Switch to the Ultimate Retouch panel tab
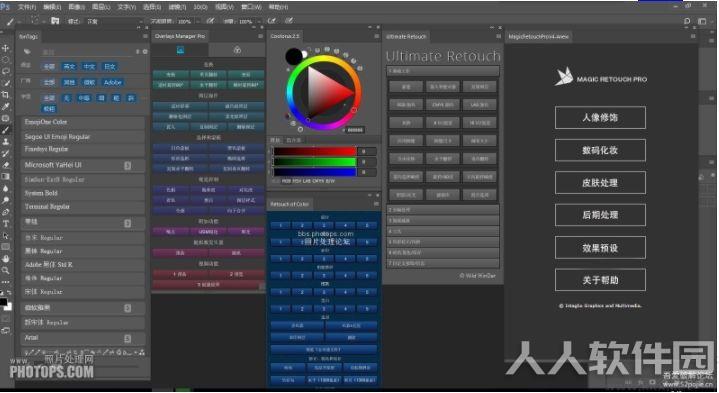This screenshot has width=719, height=393. click(x=406, y=36)
